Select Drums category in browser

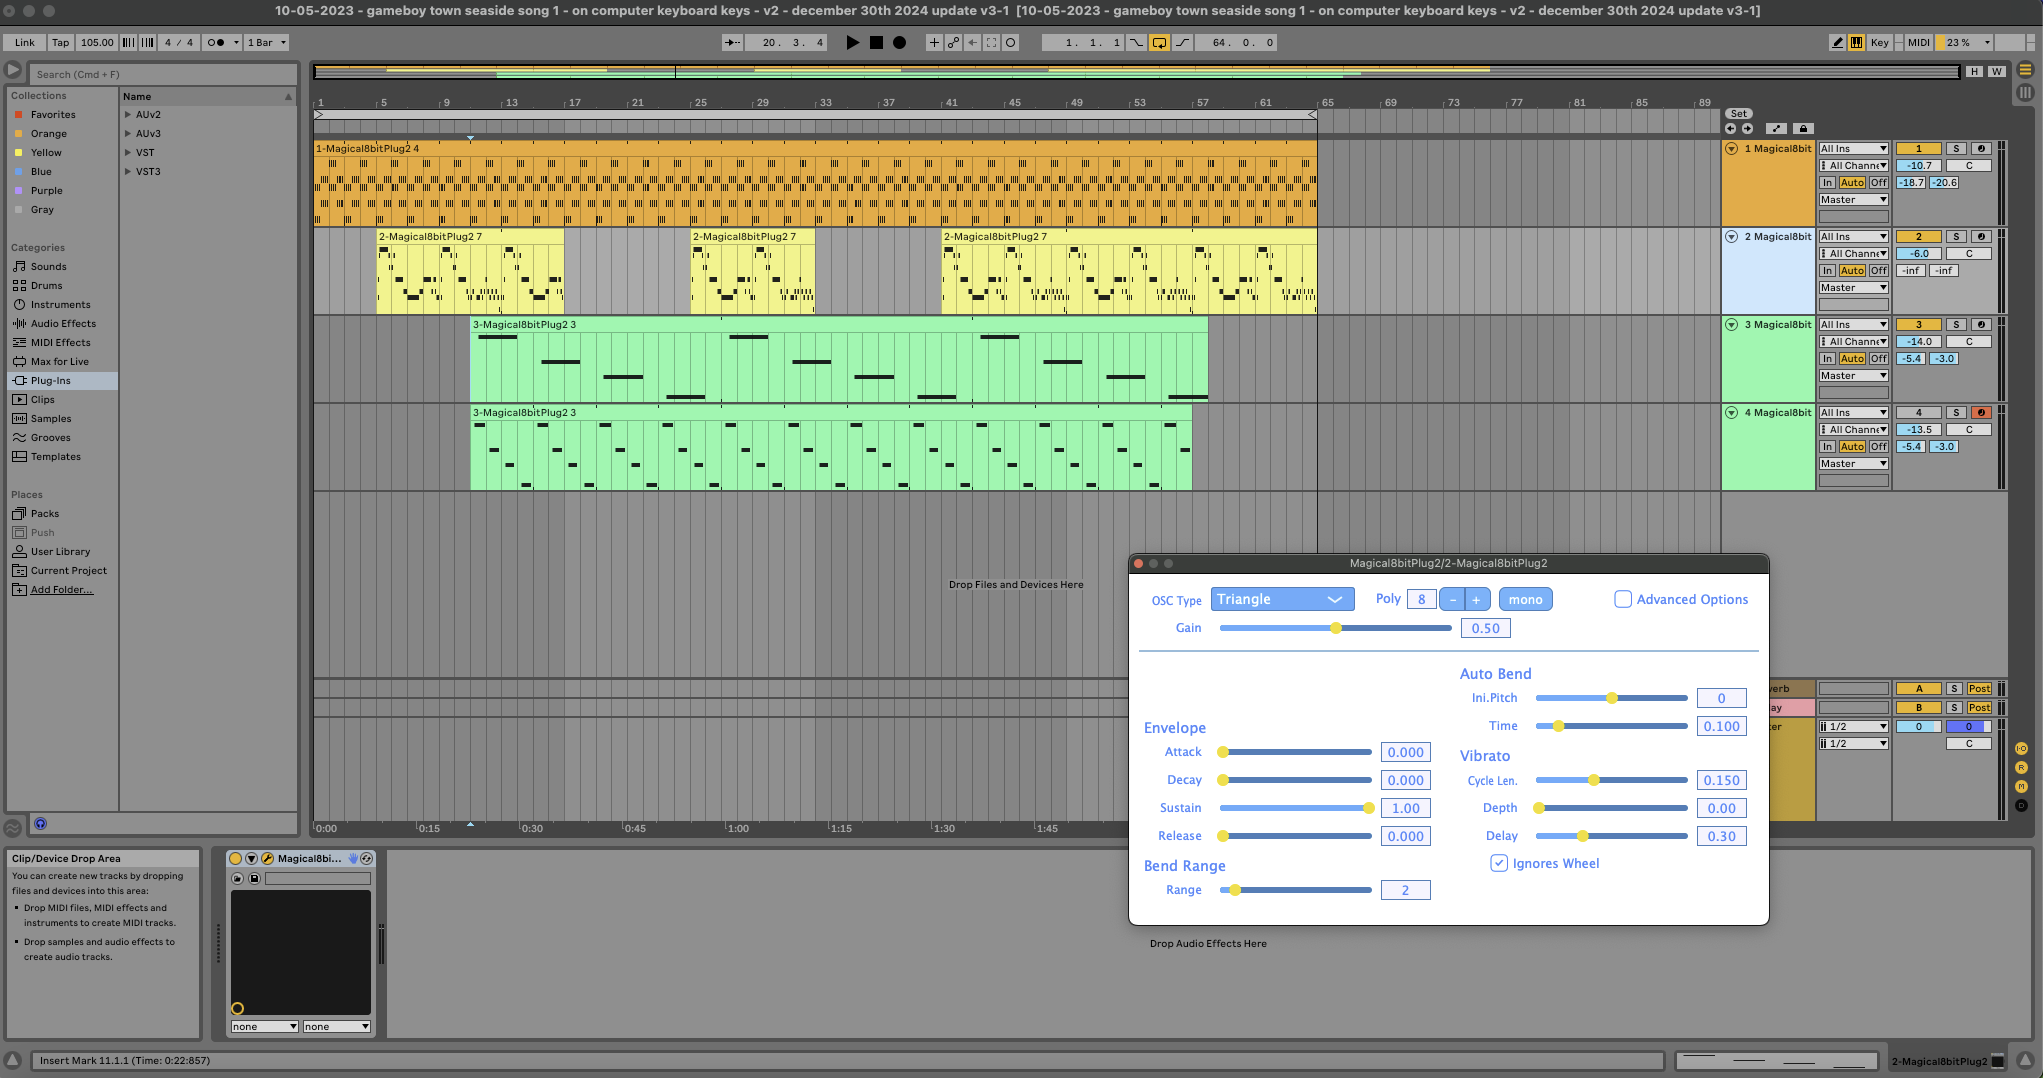point(46,286)
